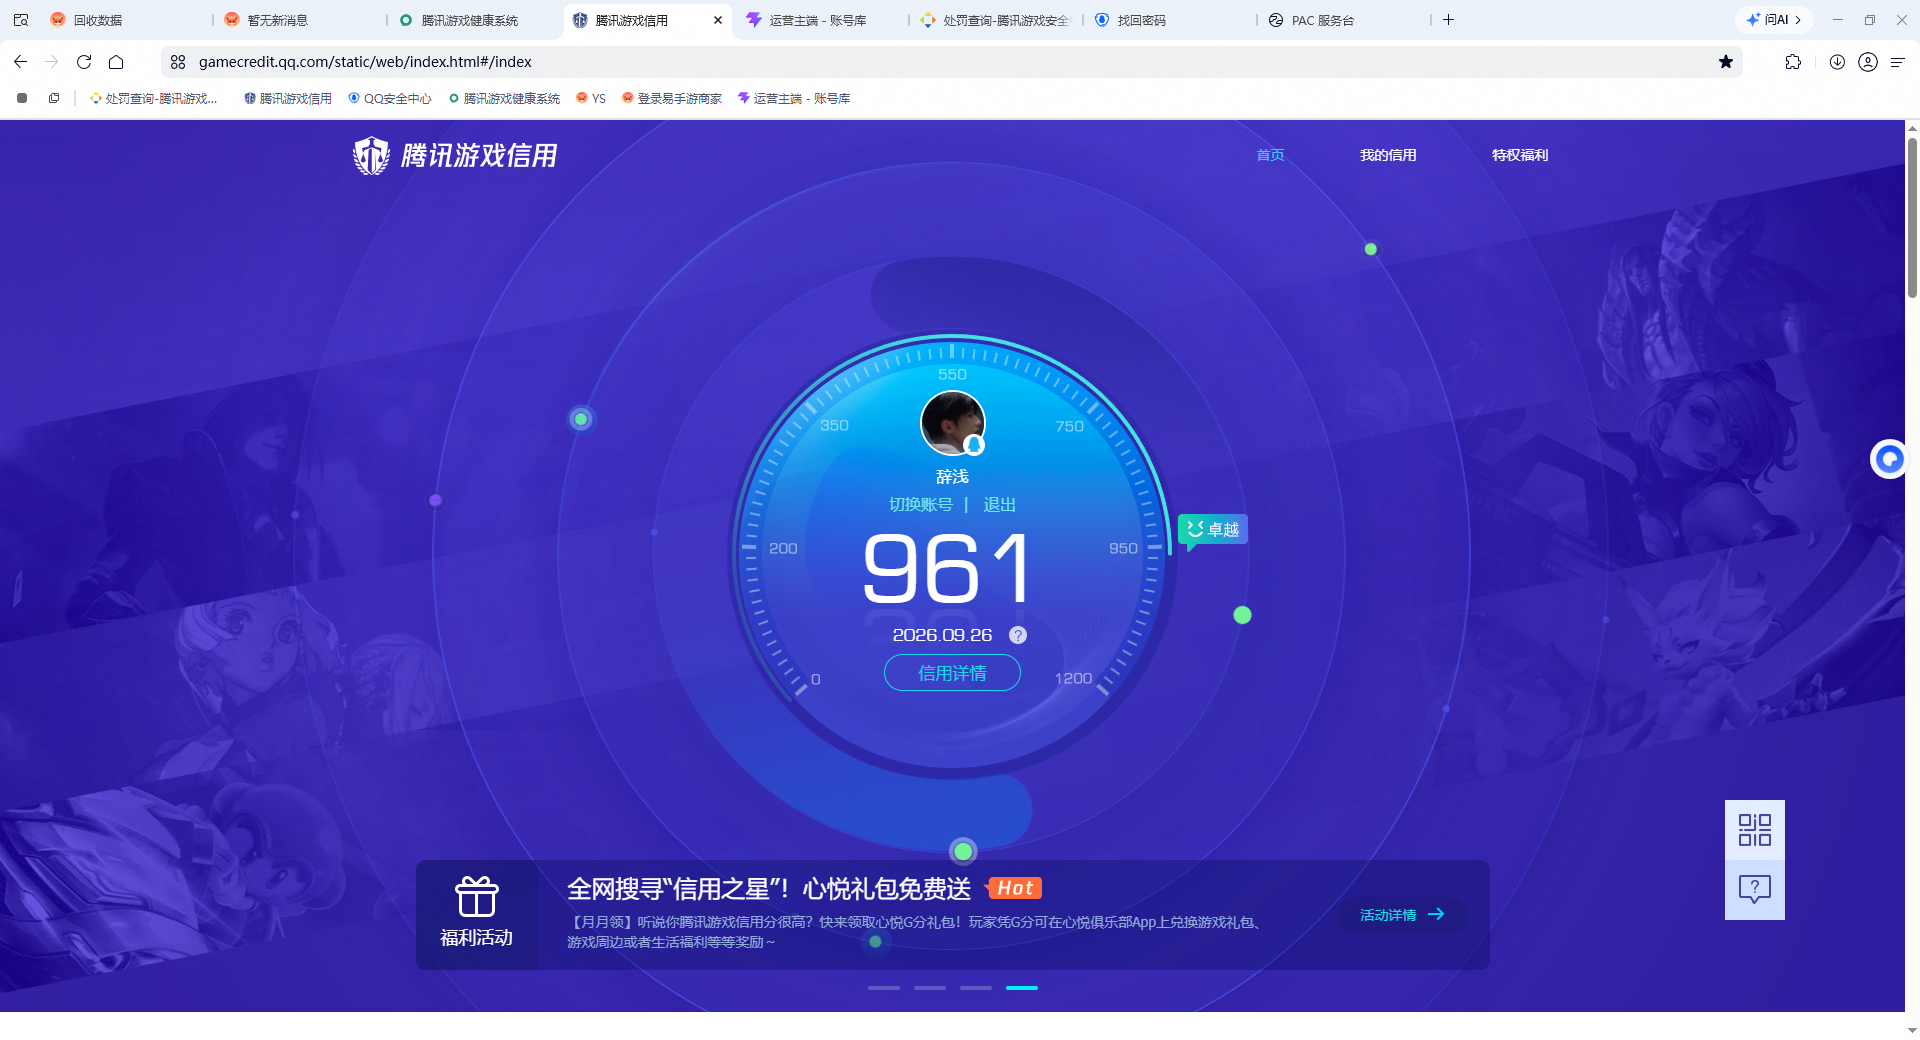The image size is (1920, 1040).
Task: Open a new browser tab
Action: coord(1448,20)
